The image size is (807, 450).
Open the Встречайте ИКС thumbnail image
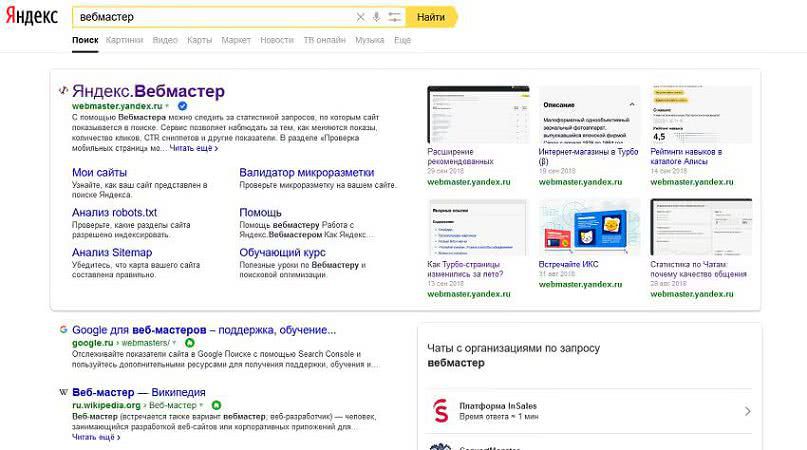(x=590, y=227)
